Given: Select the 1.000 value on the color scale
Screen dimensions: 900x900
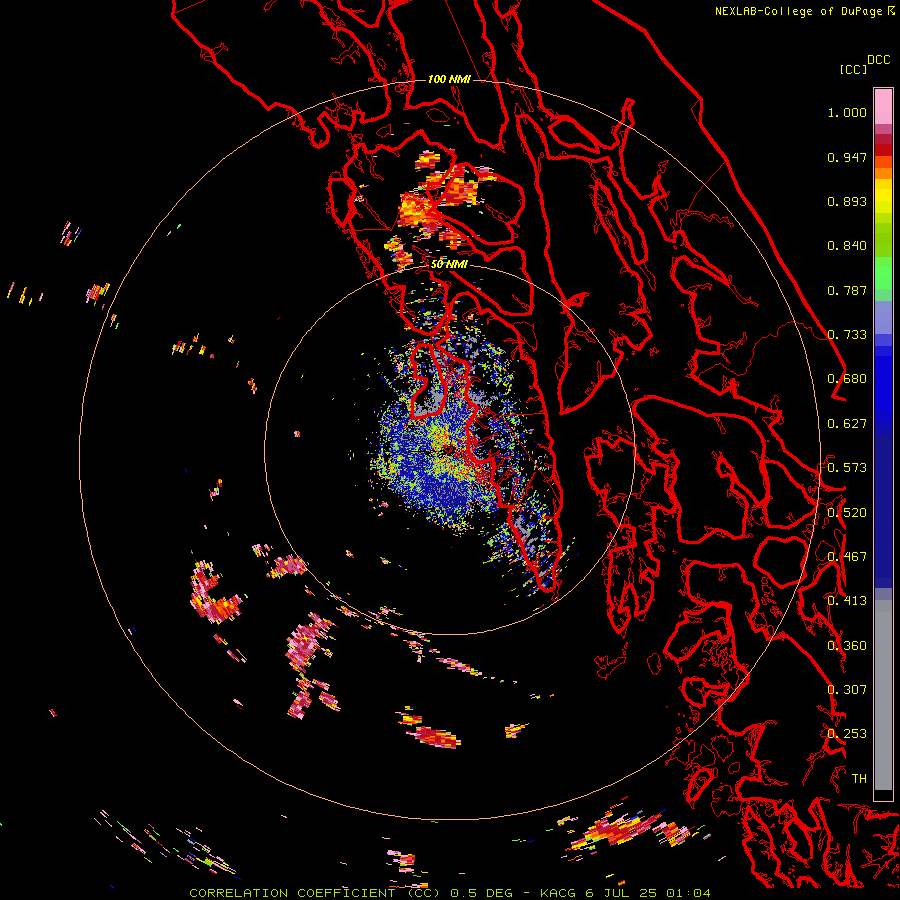Looking at the screenshot, I should [x=847, y=112].
